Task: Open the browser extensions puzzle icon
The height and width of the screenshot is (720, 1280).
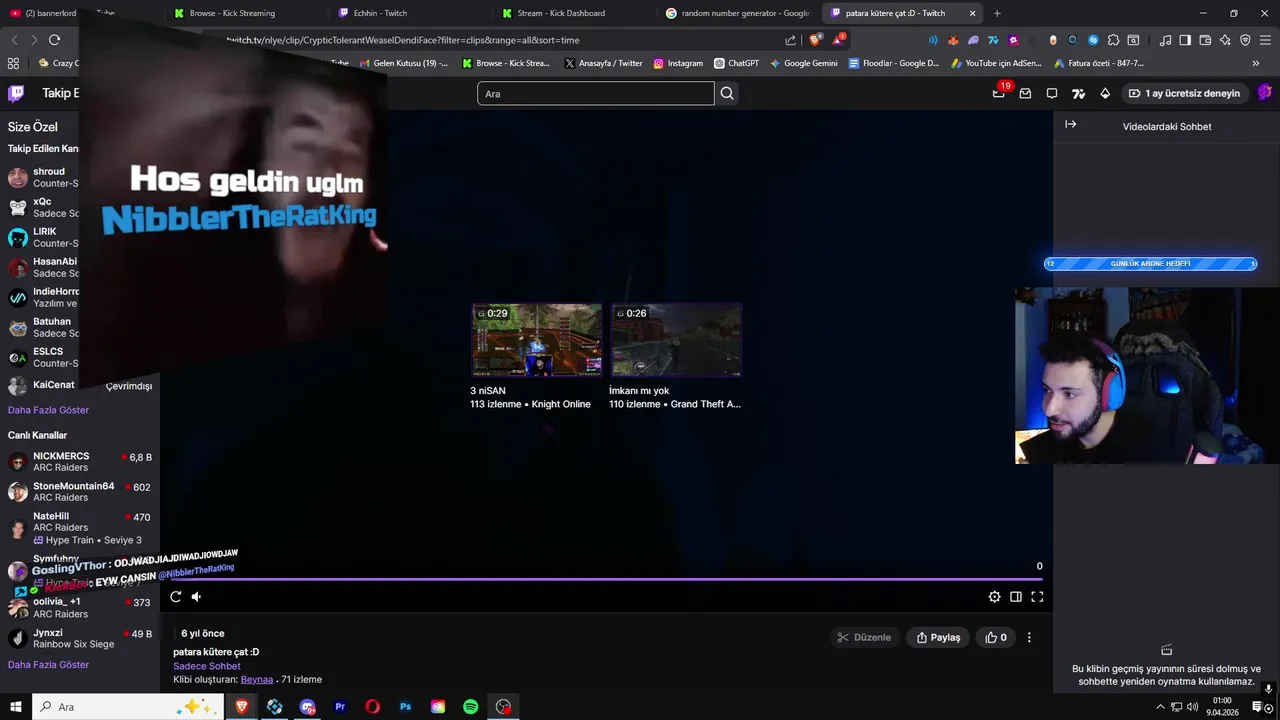Action: click(1113, 40)
